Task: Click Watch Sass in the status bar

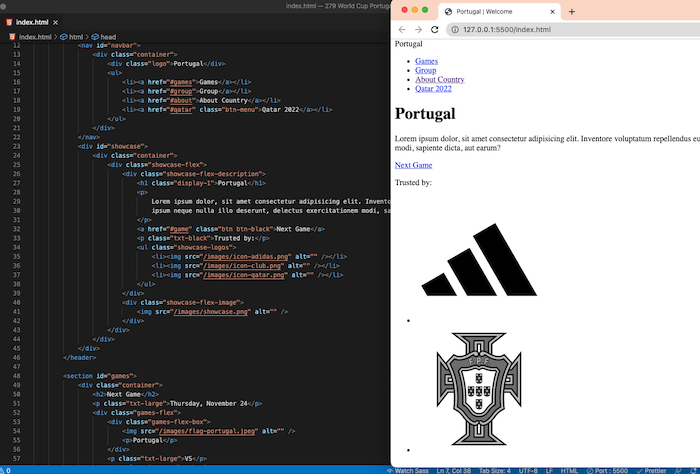Action: pyautogui.click(x=408, y=470)
